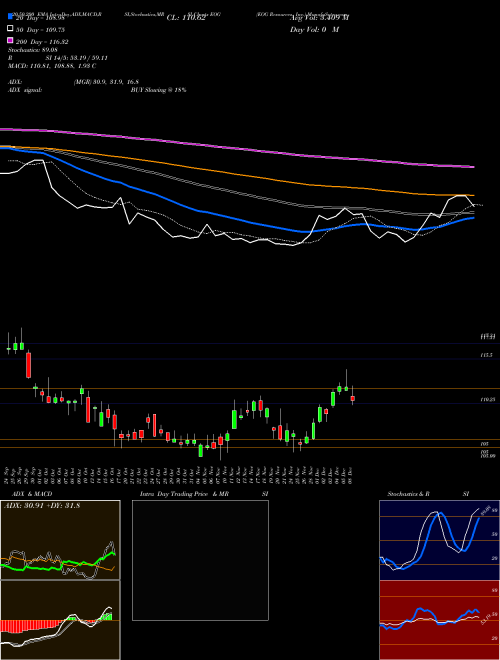Select the 'Stochastics: 89.08' readout
This screenshot has width=500, height=660.
coord(33,50)
